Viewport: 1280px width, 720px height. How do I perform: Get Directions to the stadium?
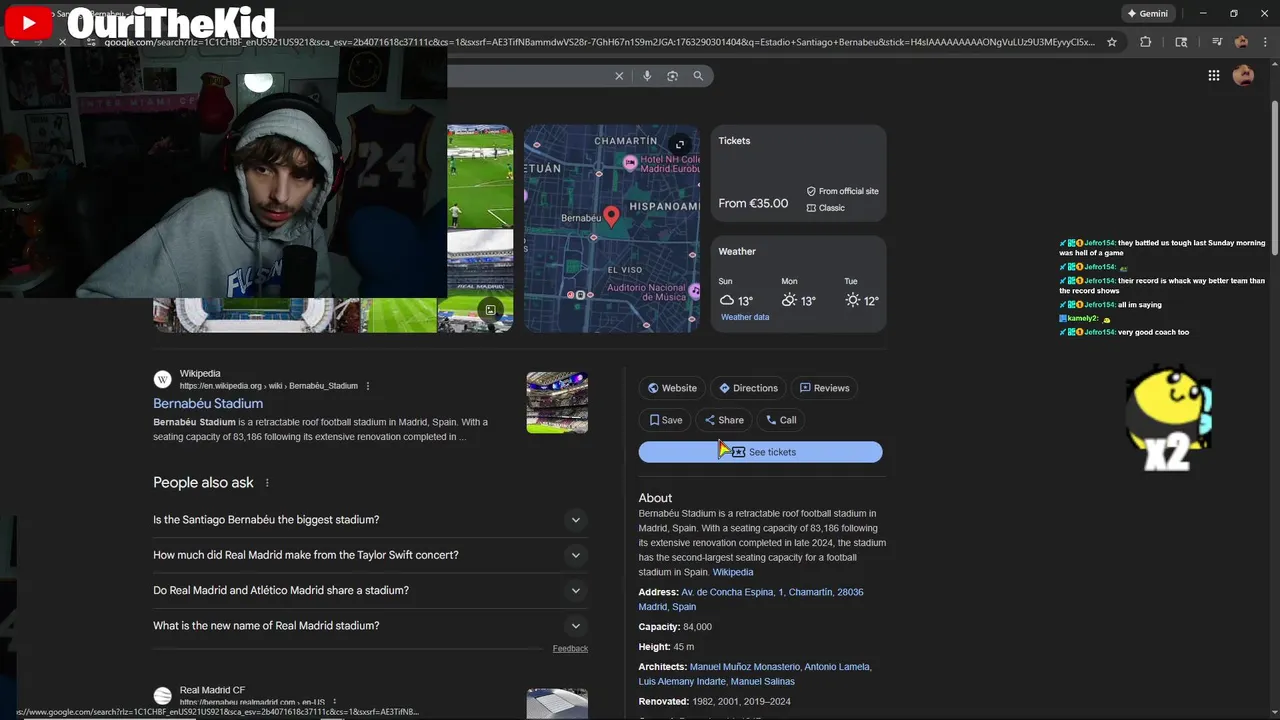[748, 388]
